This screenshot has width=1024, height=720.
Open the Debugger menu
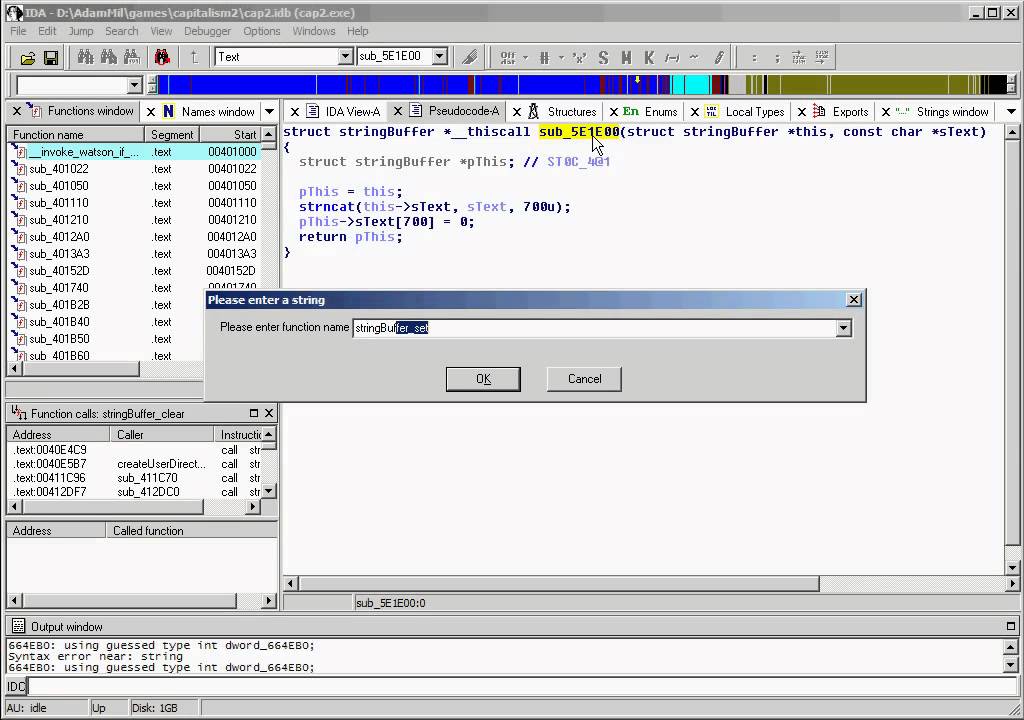pyautogui.click(x=207, y=31)
